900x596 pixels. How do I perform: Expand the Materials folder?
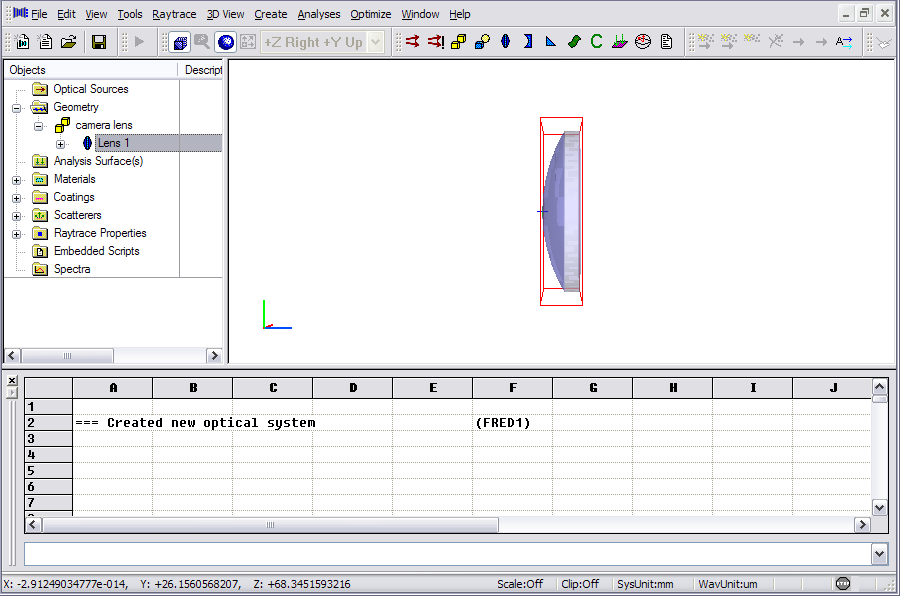[x=17, y=180]
